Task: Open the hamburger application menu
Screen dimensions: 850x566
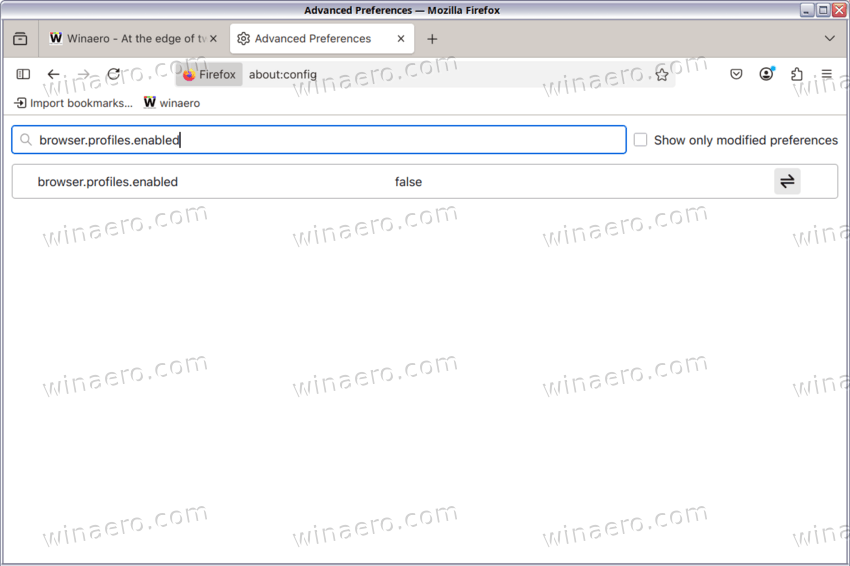Action: 826,74
